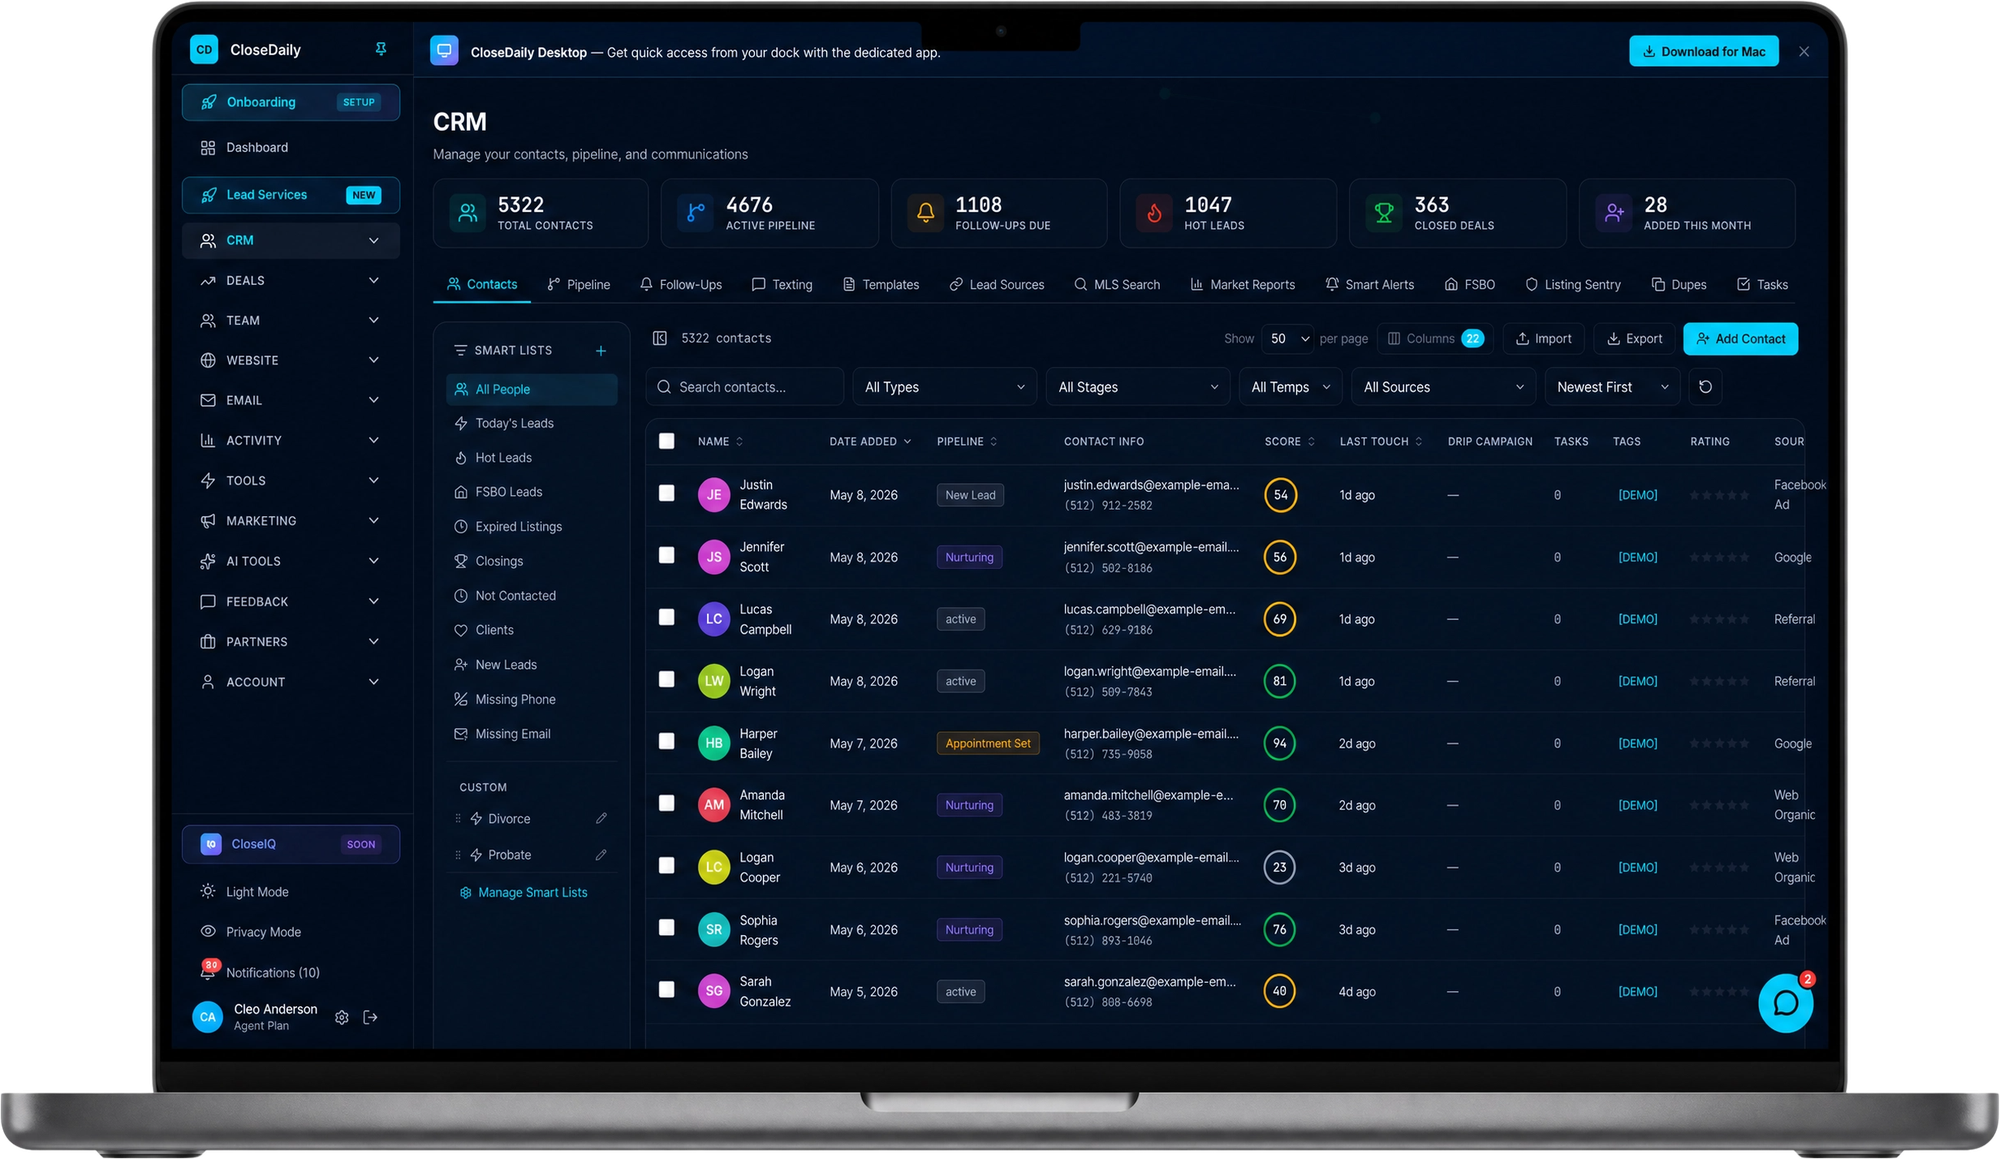Viewport: 2000px width, 1159px height.
Task: Toggle the select-all contacts checkbox
Action: 667,441
